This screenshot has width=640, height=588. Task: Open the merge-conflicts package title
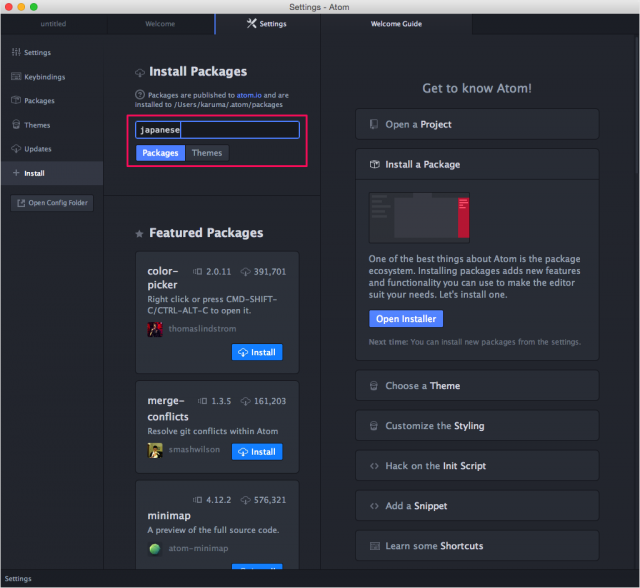(x=168, y=408)
